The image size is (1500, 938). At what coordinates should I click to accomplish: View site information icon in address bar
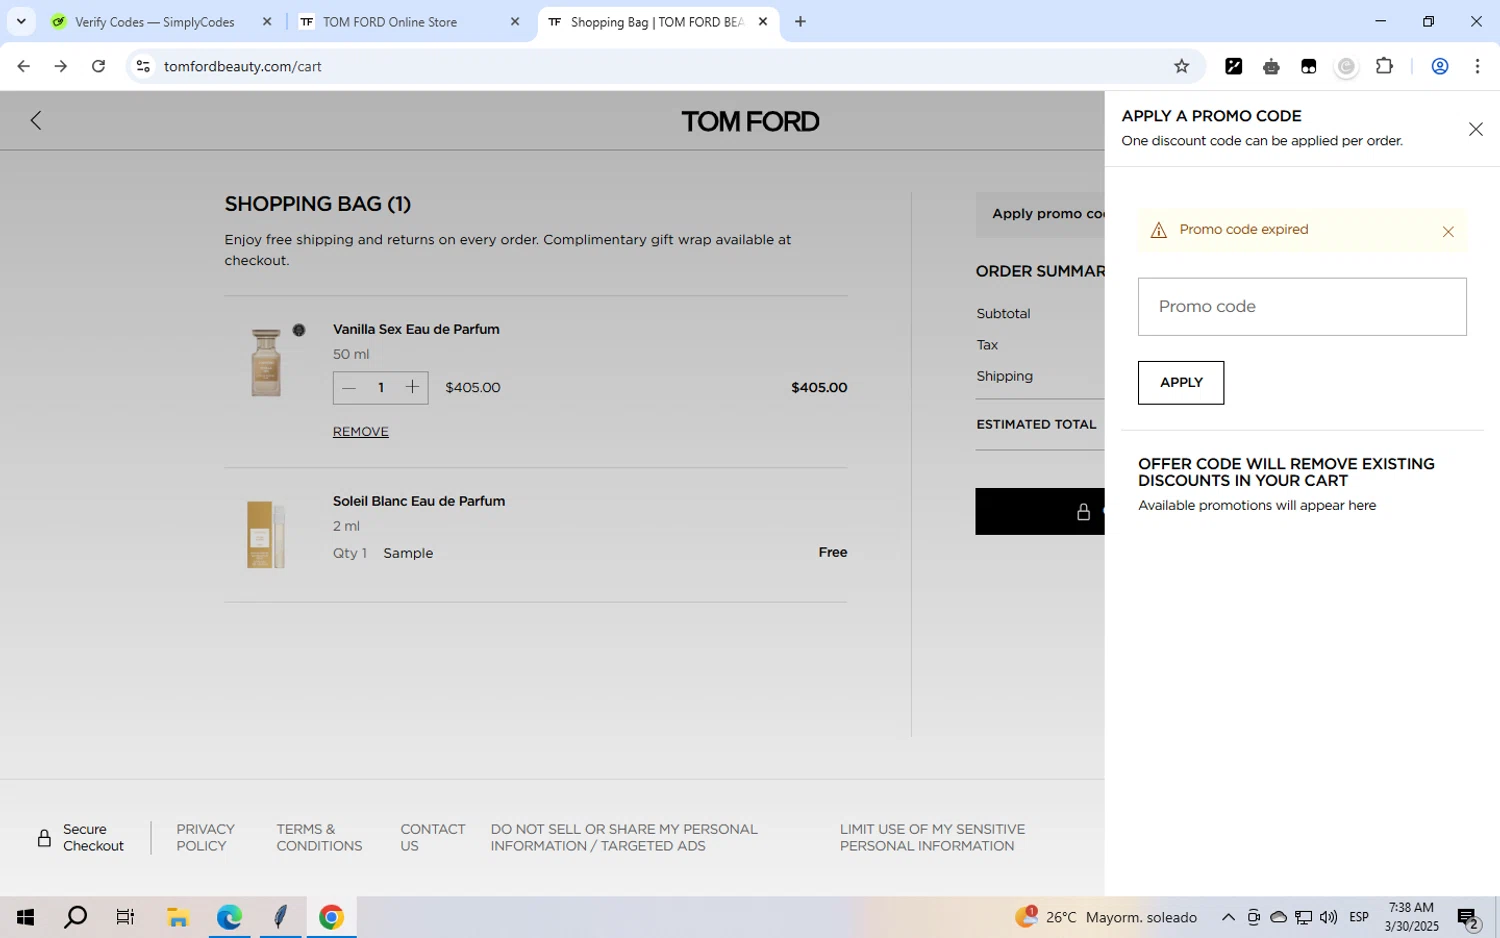[143, 67]
